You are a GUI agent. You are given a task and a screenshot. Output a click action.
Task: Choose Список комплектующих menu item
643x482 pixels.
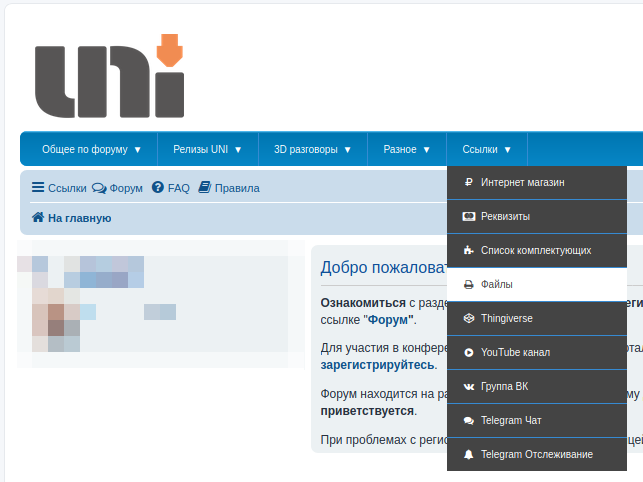[x=537, y=251]
